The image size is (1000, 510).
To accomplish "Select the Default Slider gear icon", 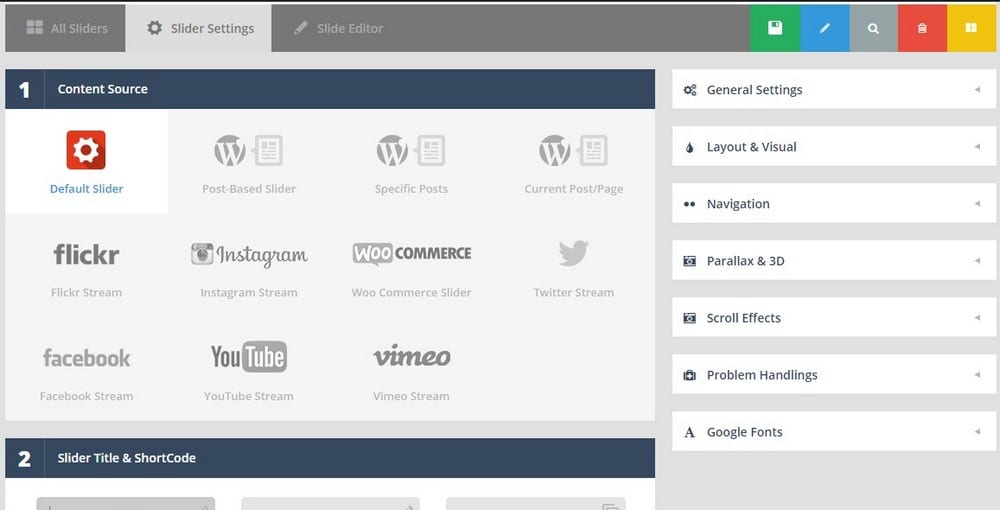I will [86, 150].
